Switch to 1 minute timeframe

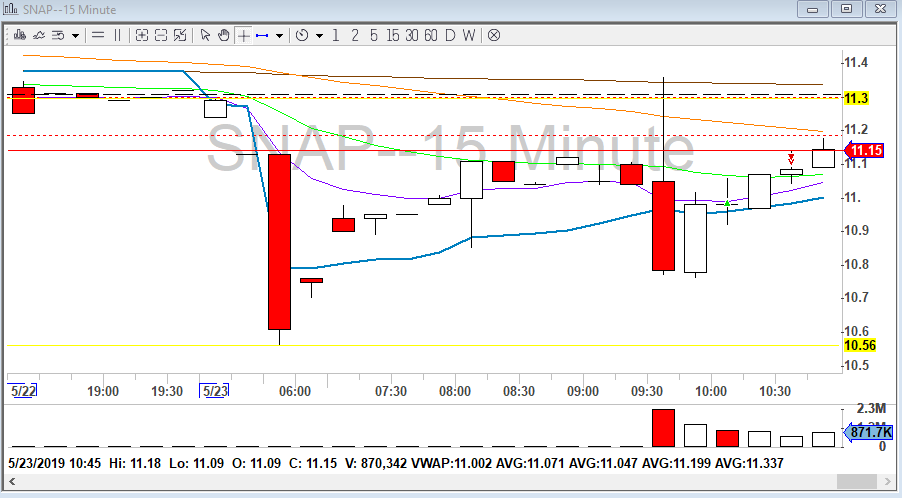point(335,35)
